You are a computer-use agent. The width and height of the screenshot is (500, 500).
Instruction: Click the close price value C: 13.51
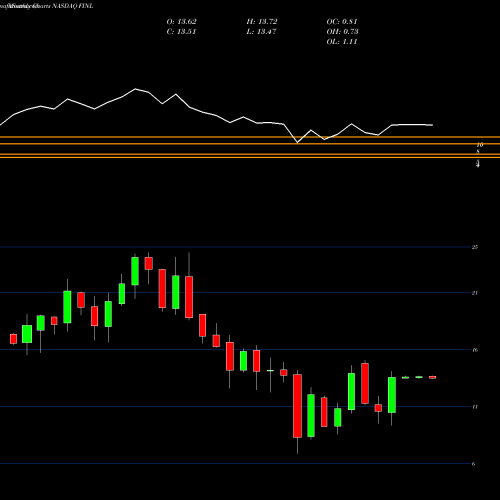point(181,32)
